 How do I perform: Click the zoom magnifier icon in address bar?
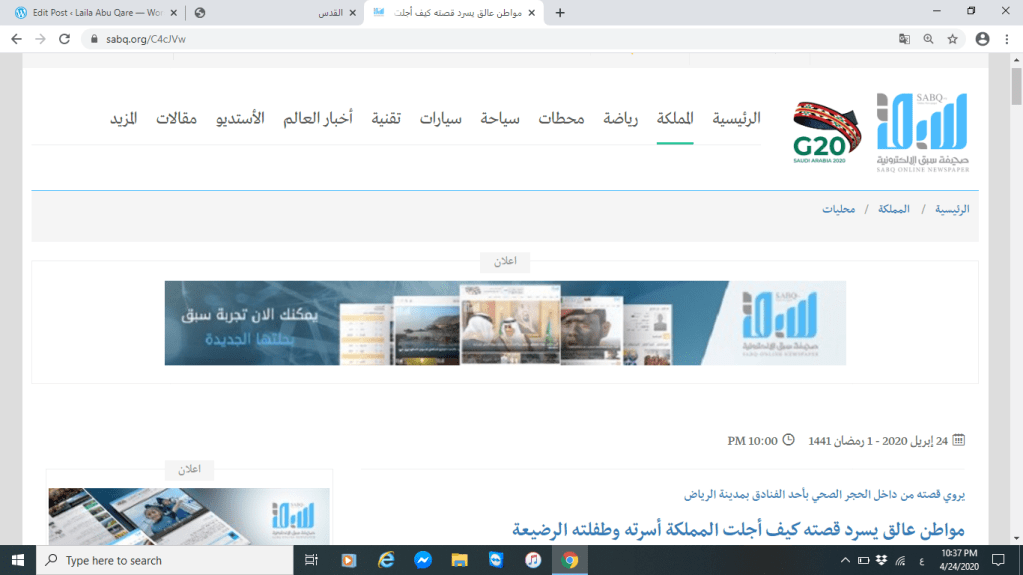coord(928,39)
